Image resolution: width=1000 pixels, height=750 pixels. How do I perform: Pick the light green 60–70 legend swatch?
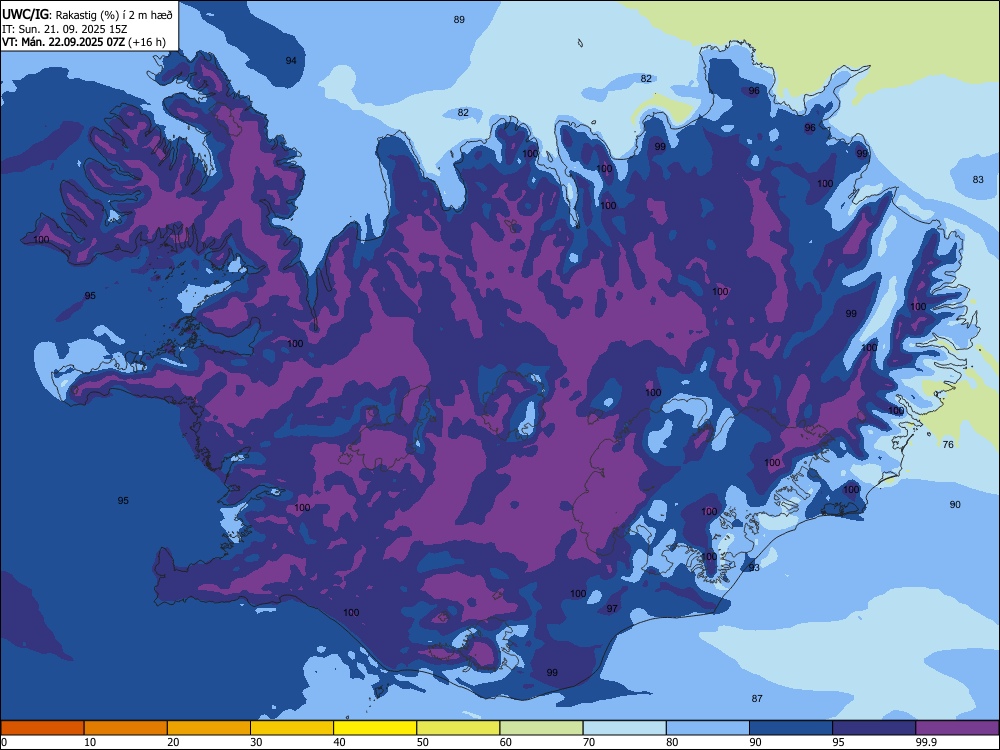click(541, 728)
